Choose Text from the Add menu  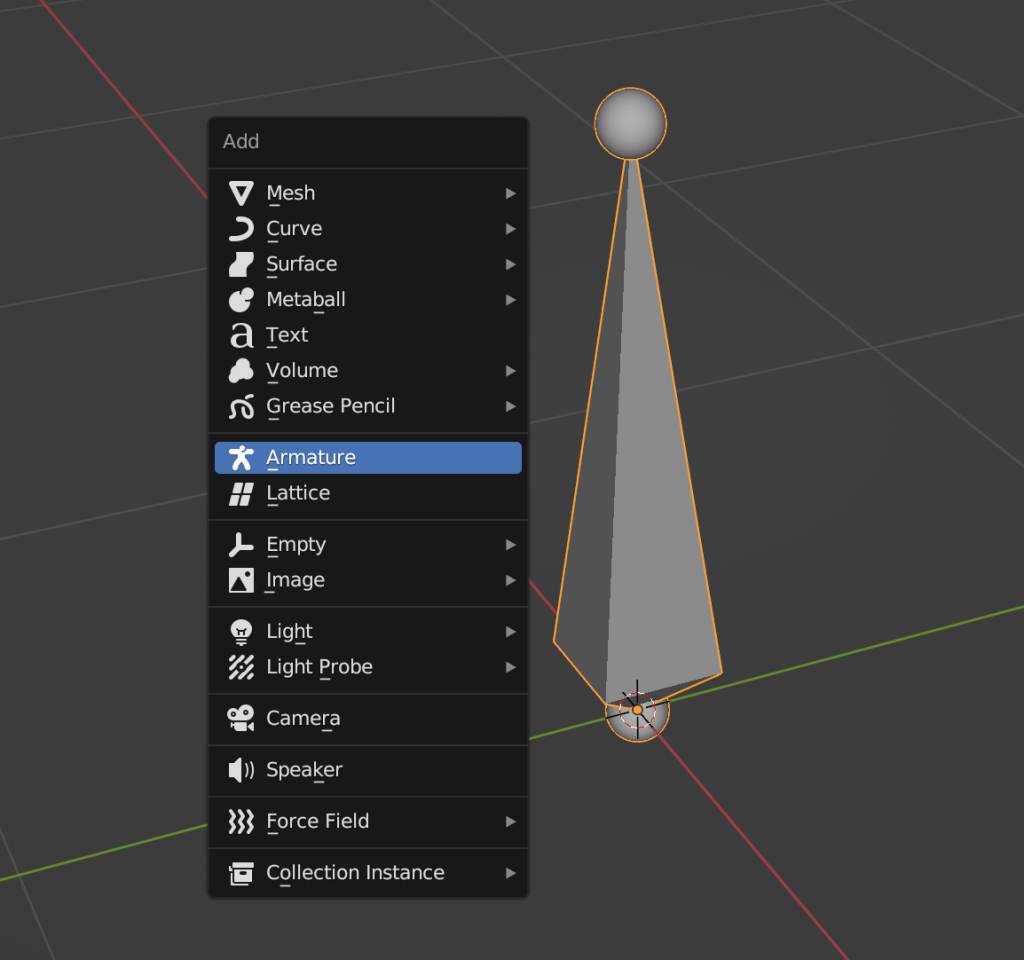pos(288,335)
